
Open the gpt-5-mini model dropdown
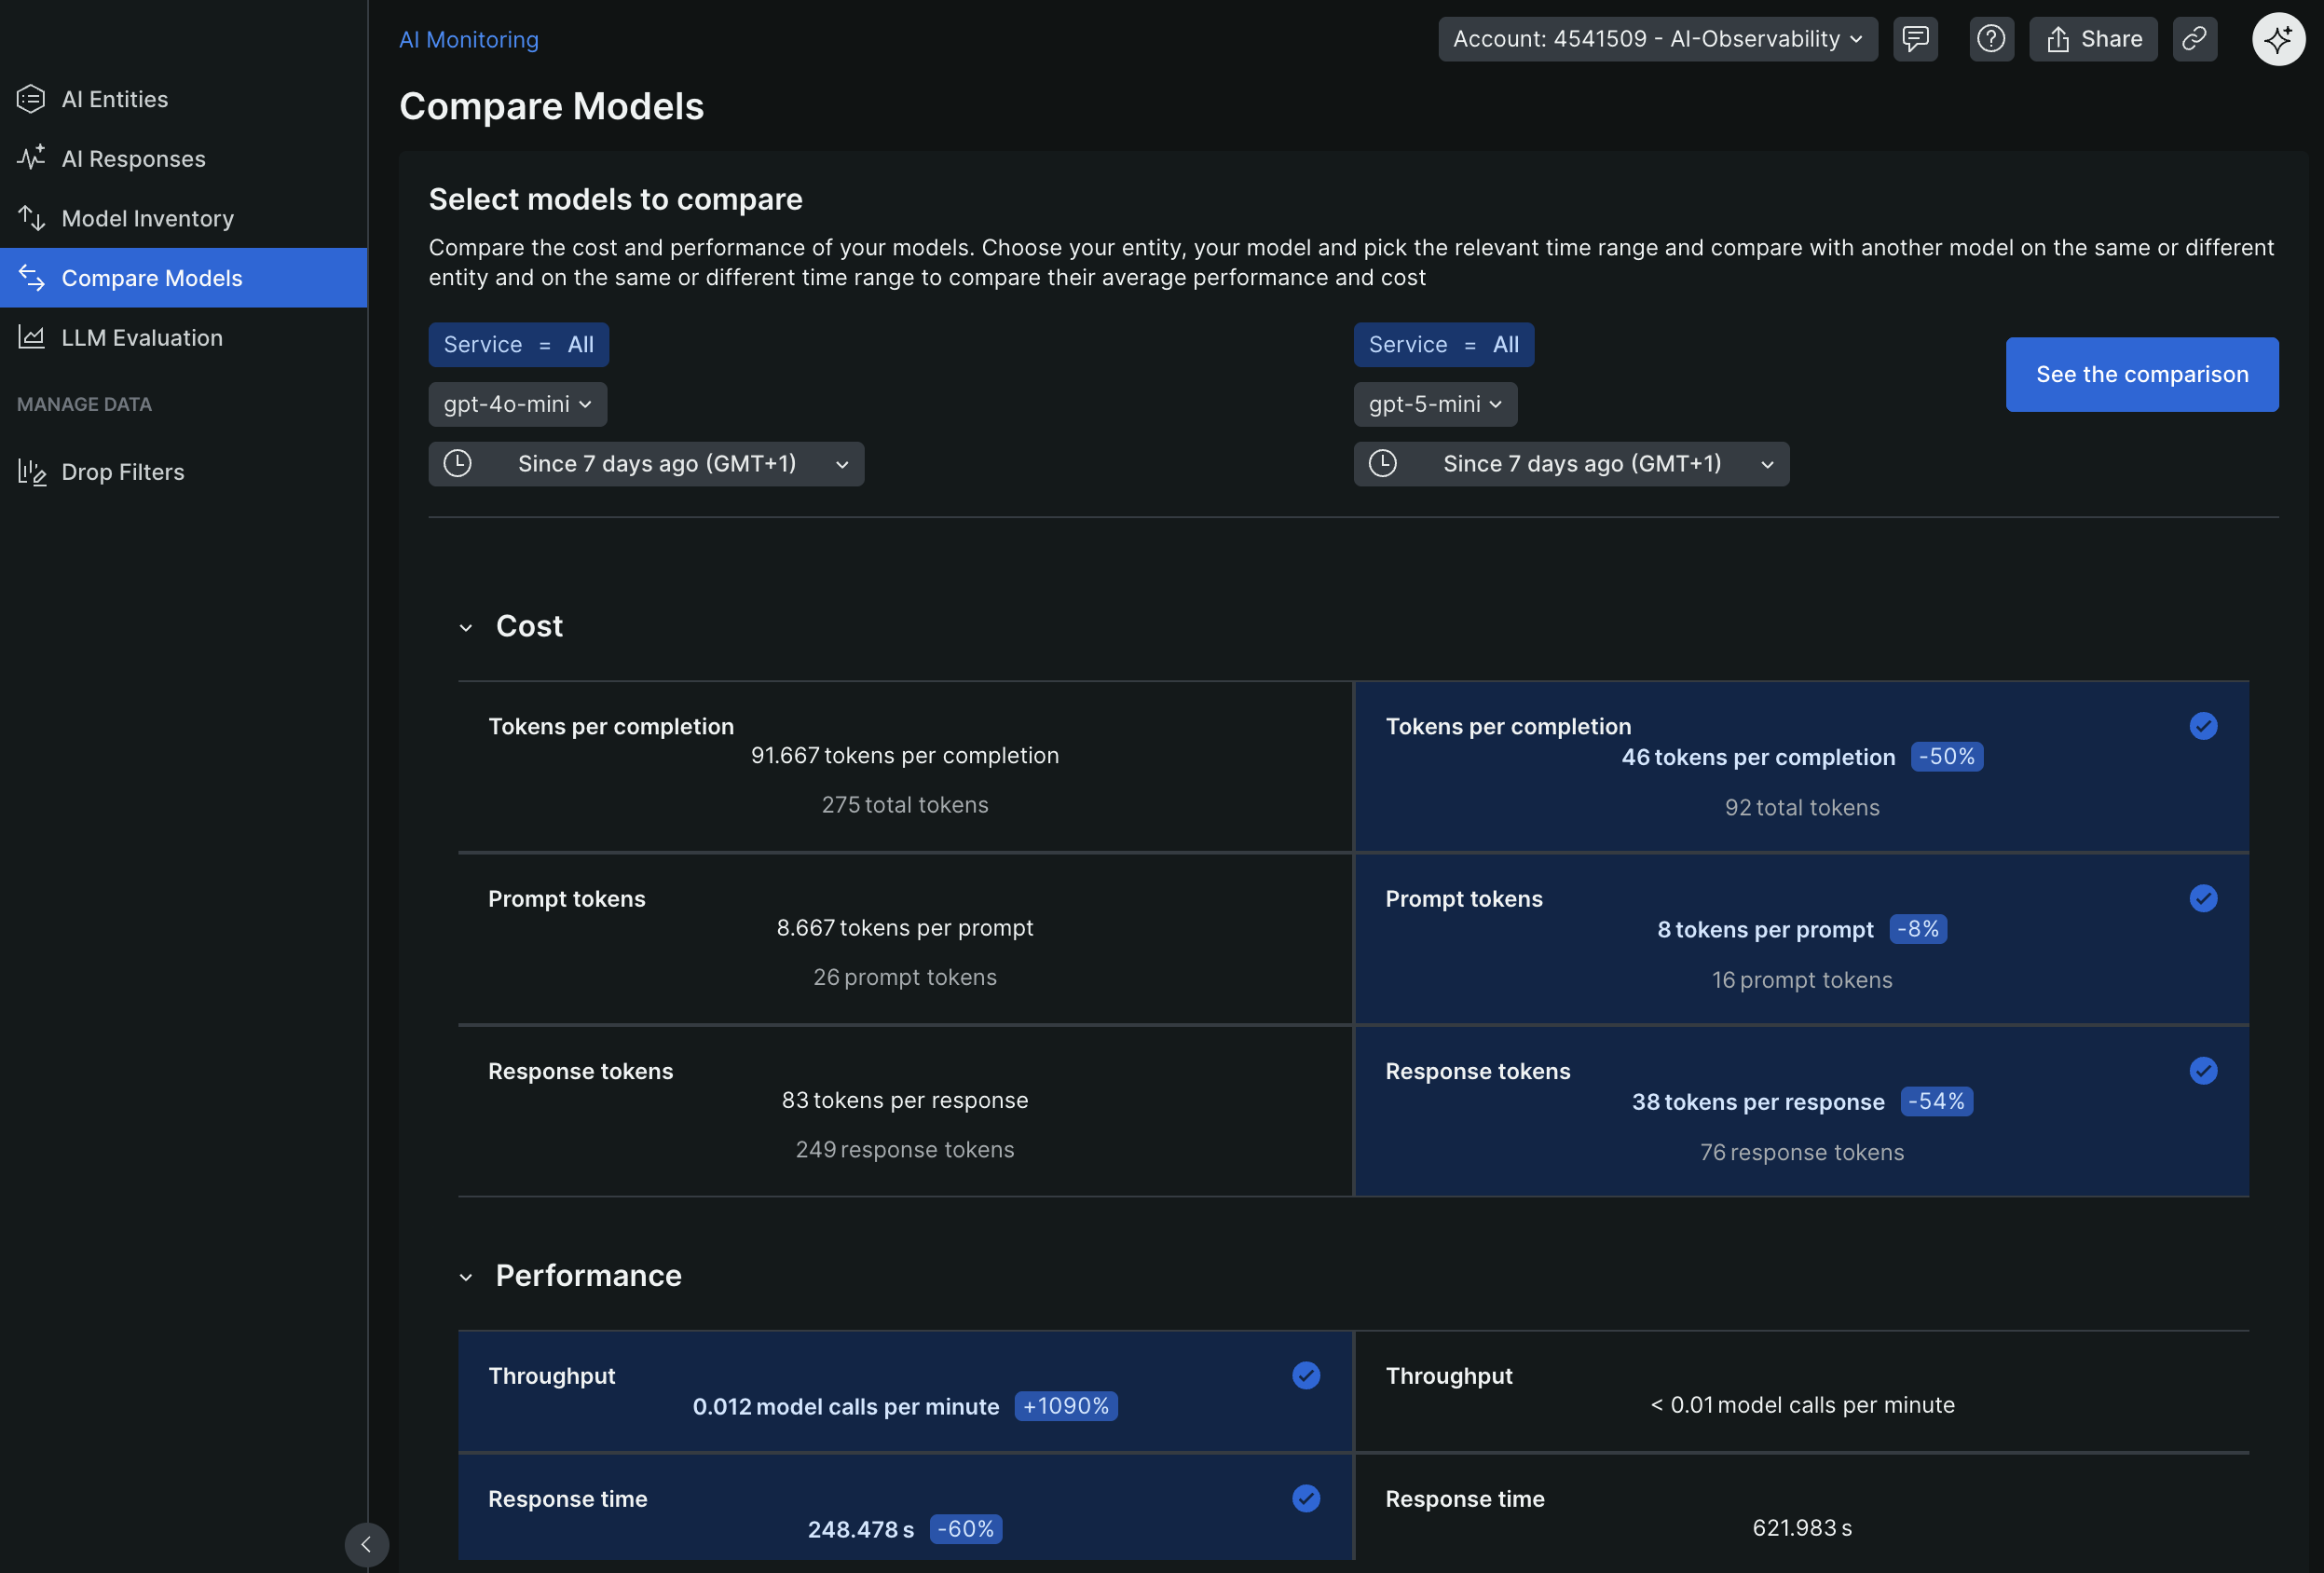(1434, 404)
